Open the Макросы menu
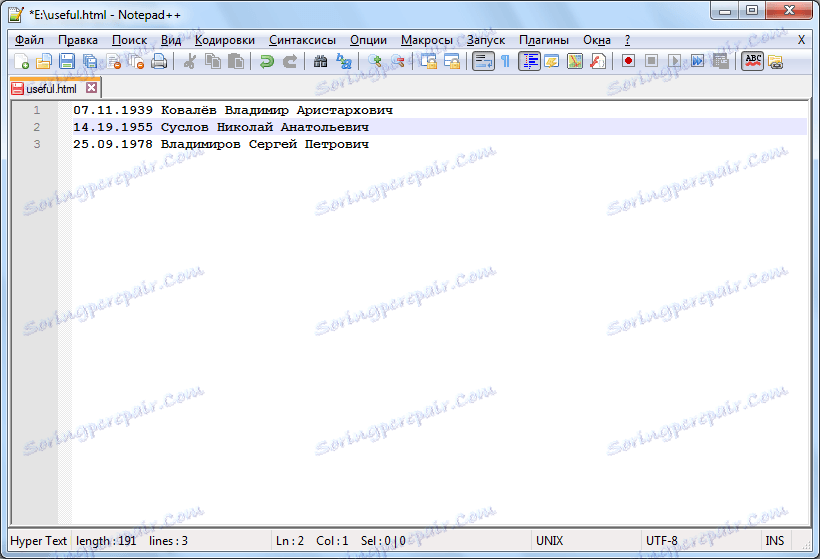Viewport: 820px width, 559px height. (426, 40)
